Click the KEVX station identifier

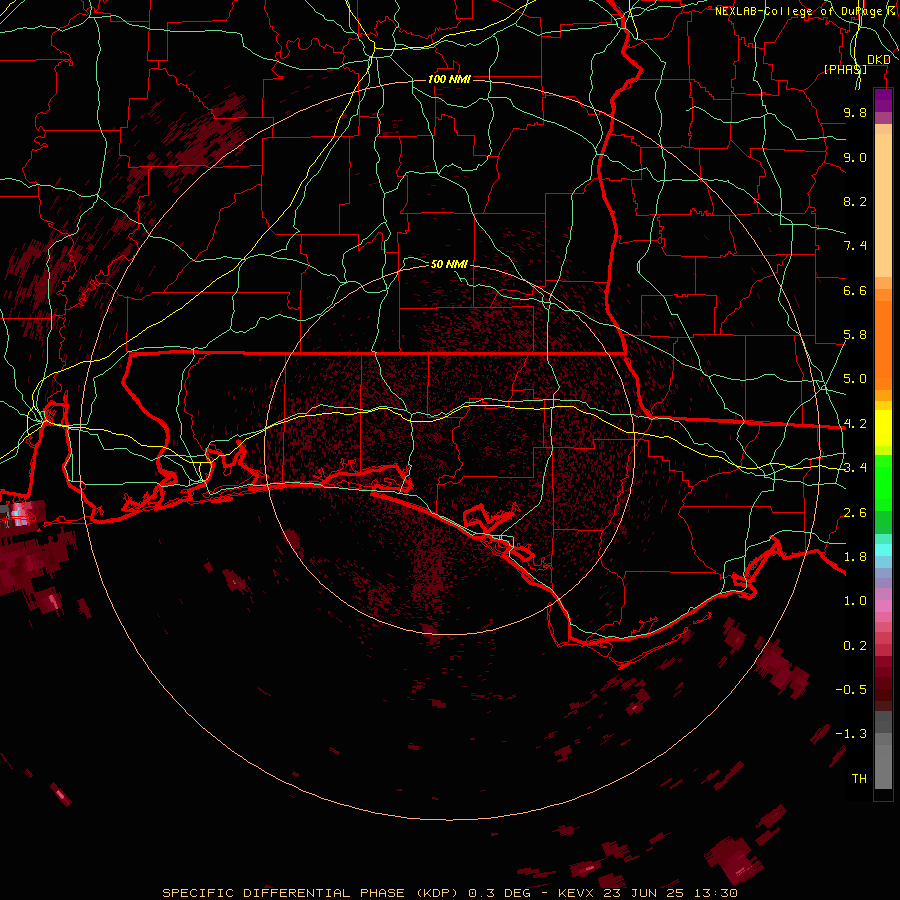[x=578, y=893]
